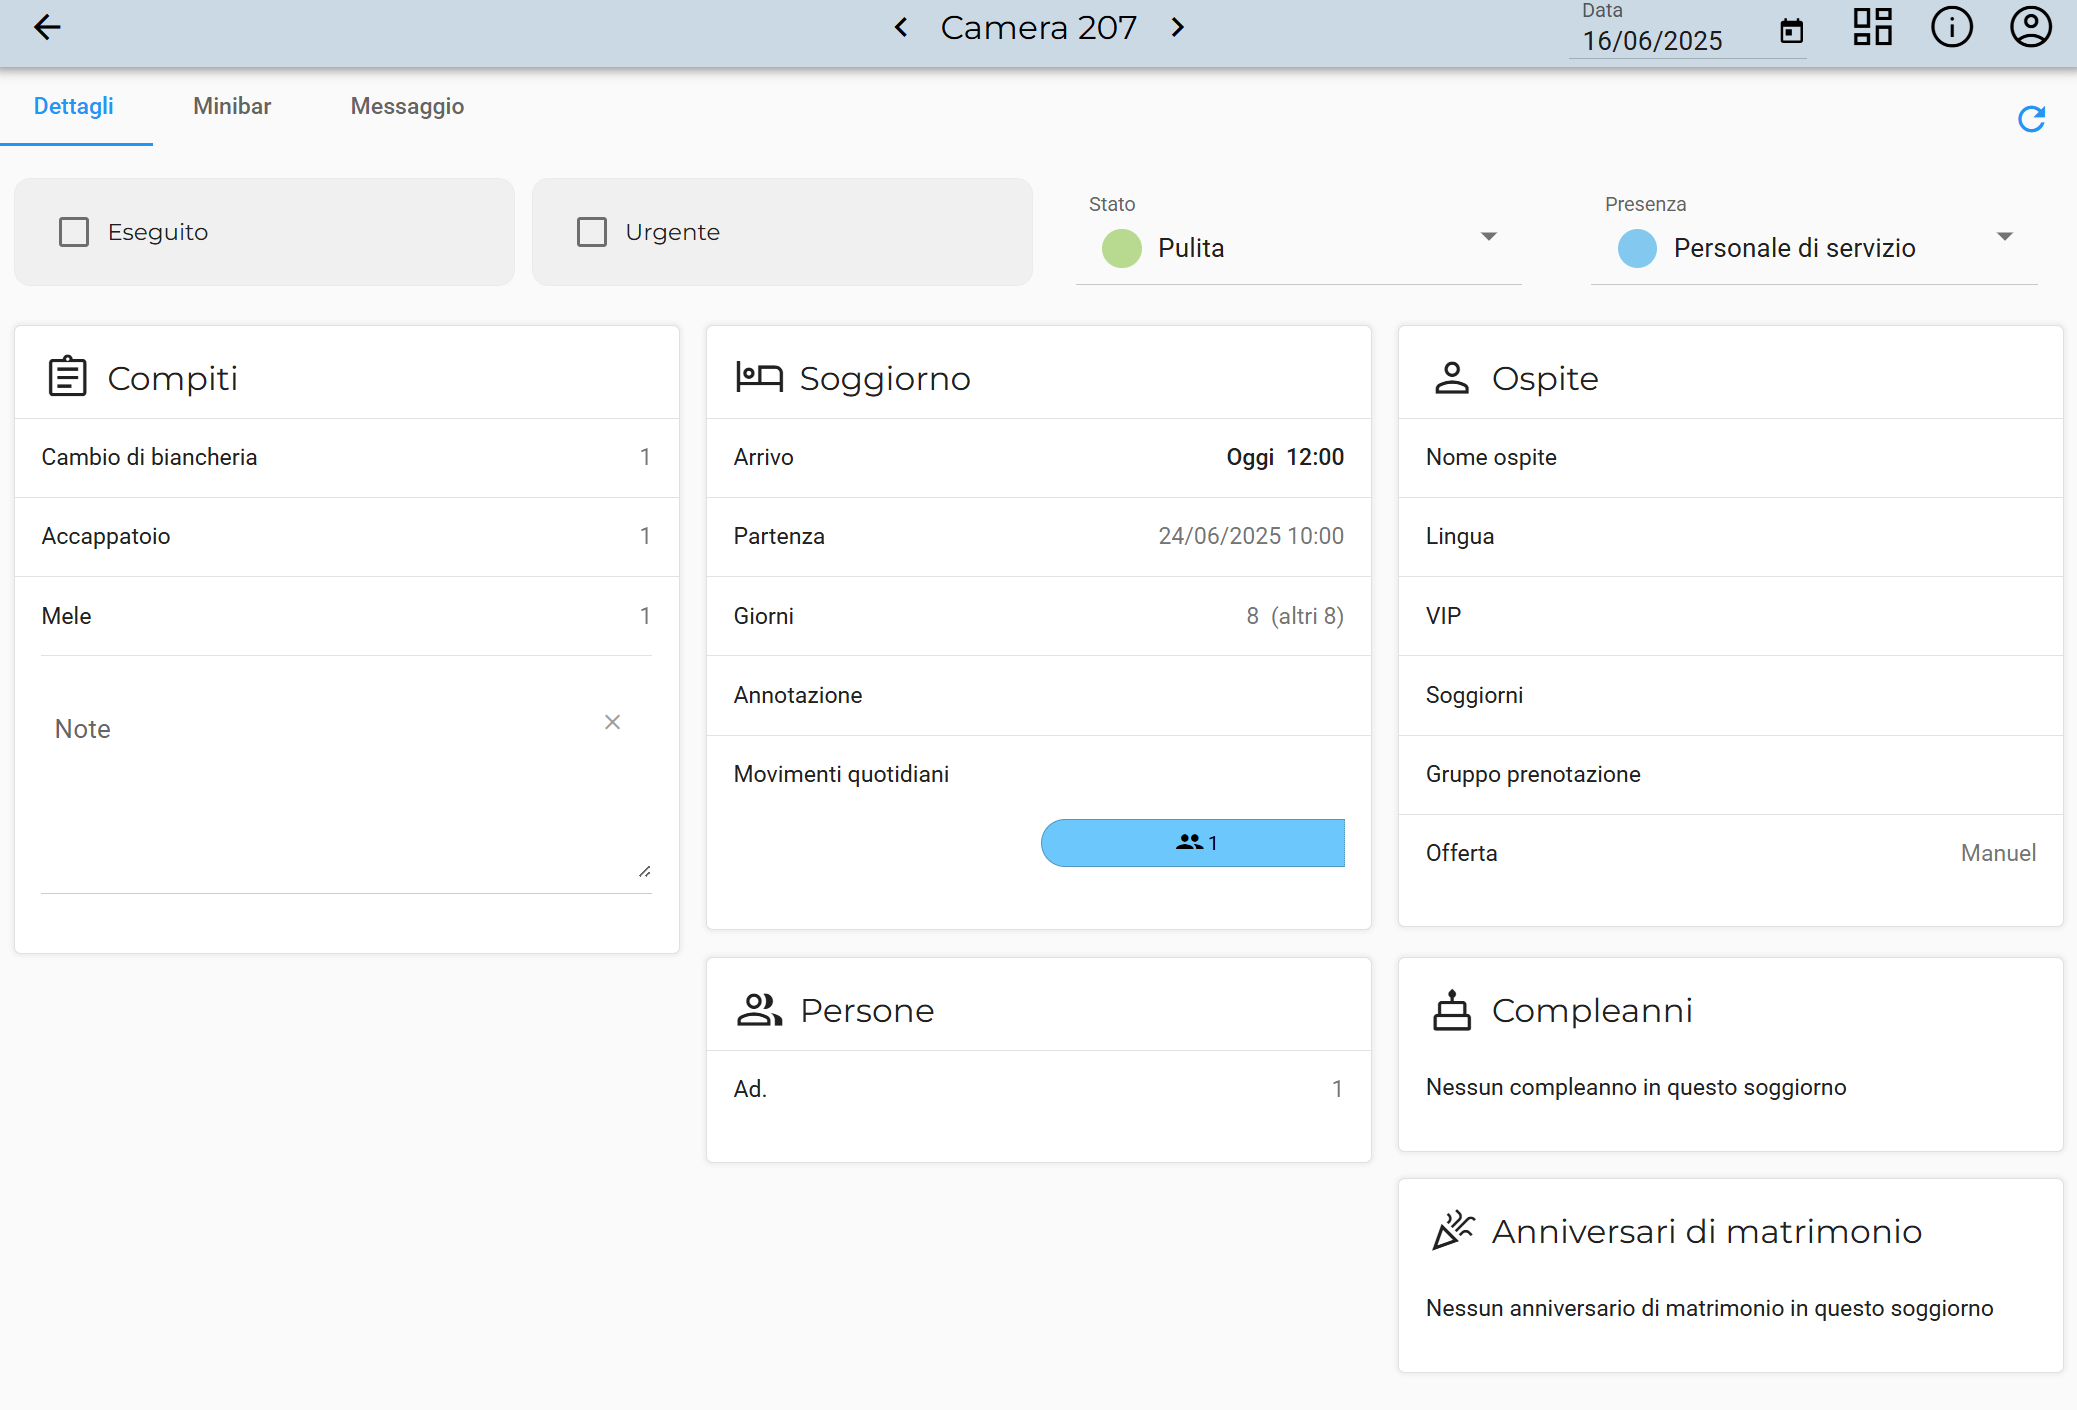Enable the Urgente checkbox
The height and width of the screenshot is (1410, 2077).
592,232
